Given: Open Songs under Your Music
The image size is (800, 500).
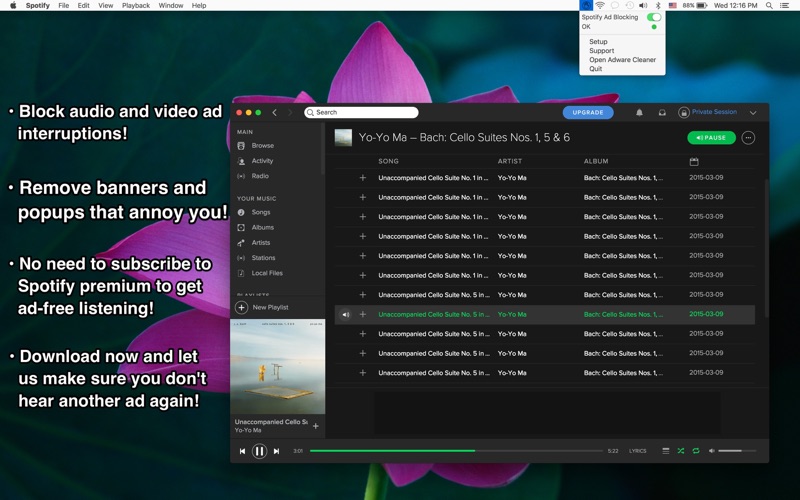Looking at the screenshot, I should click(261, 212).
